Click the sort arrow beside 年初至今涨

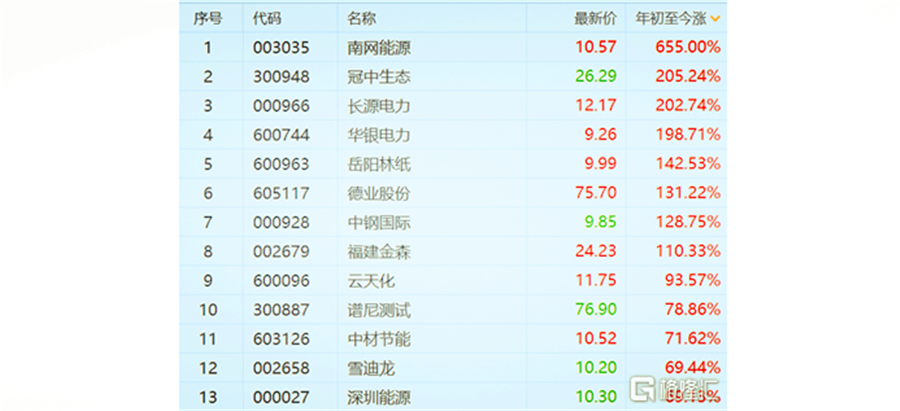click(x=715, y=19)
